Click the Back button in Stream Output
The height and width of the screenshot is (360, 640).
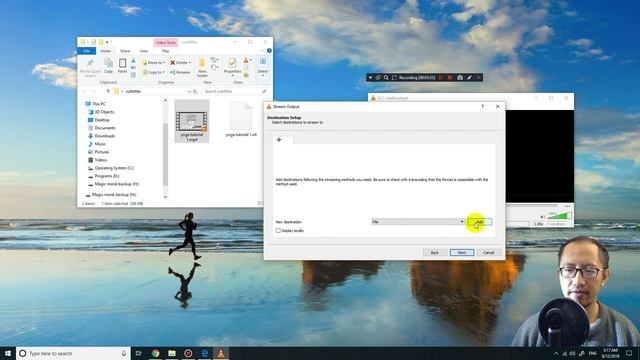[x=435, y=253]
